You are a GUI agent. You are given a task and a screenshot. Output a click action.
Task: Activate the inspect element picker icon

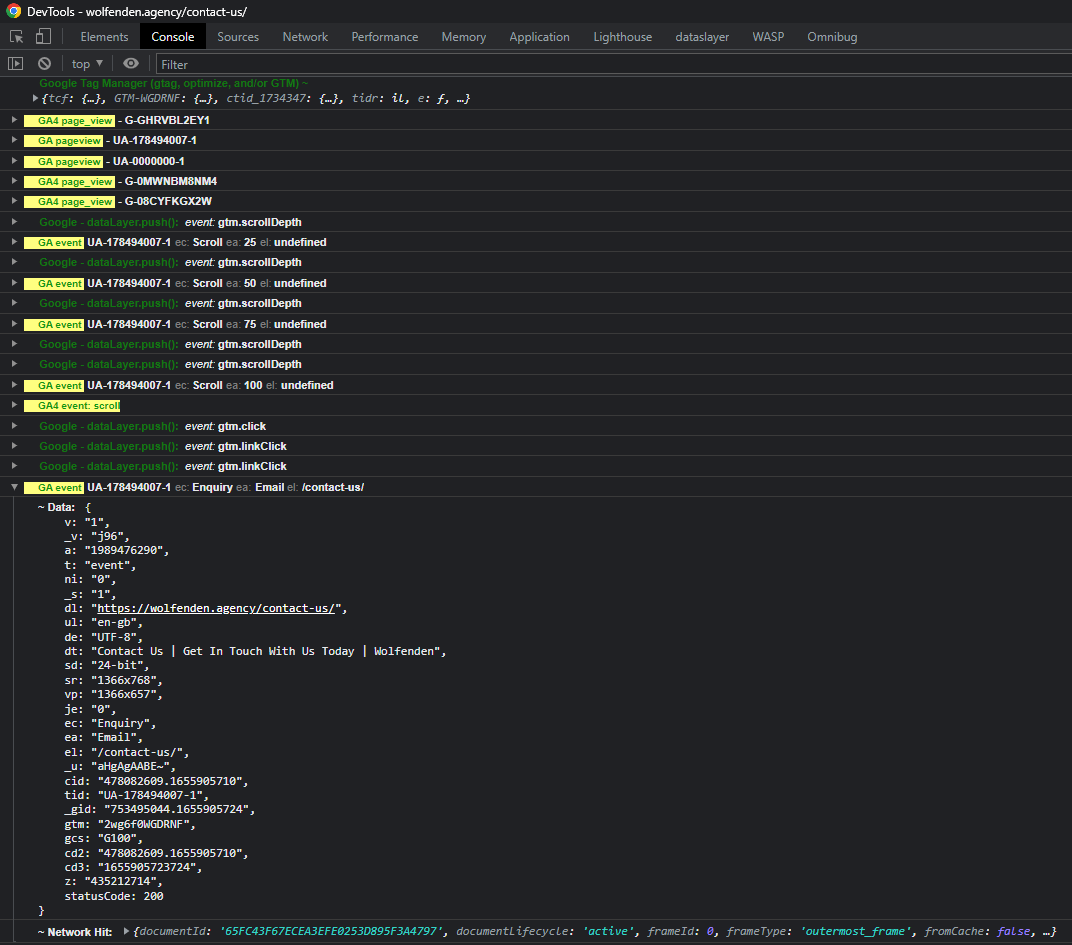(16, 37)
